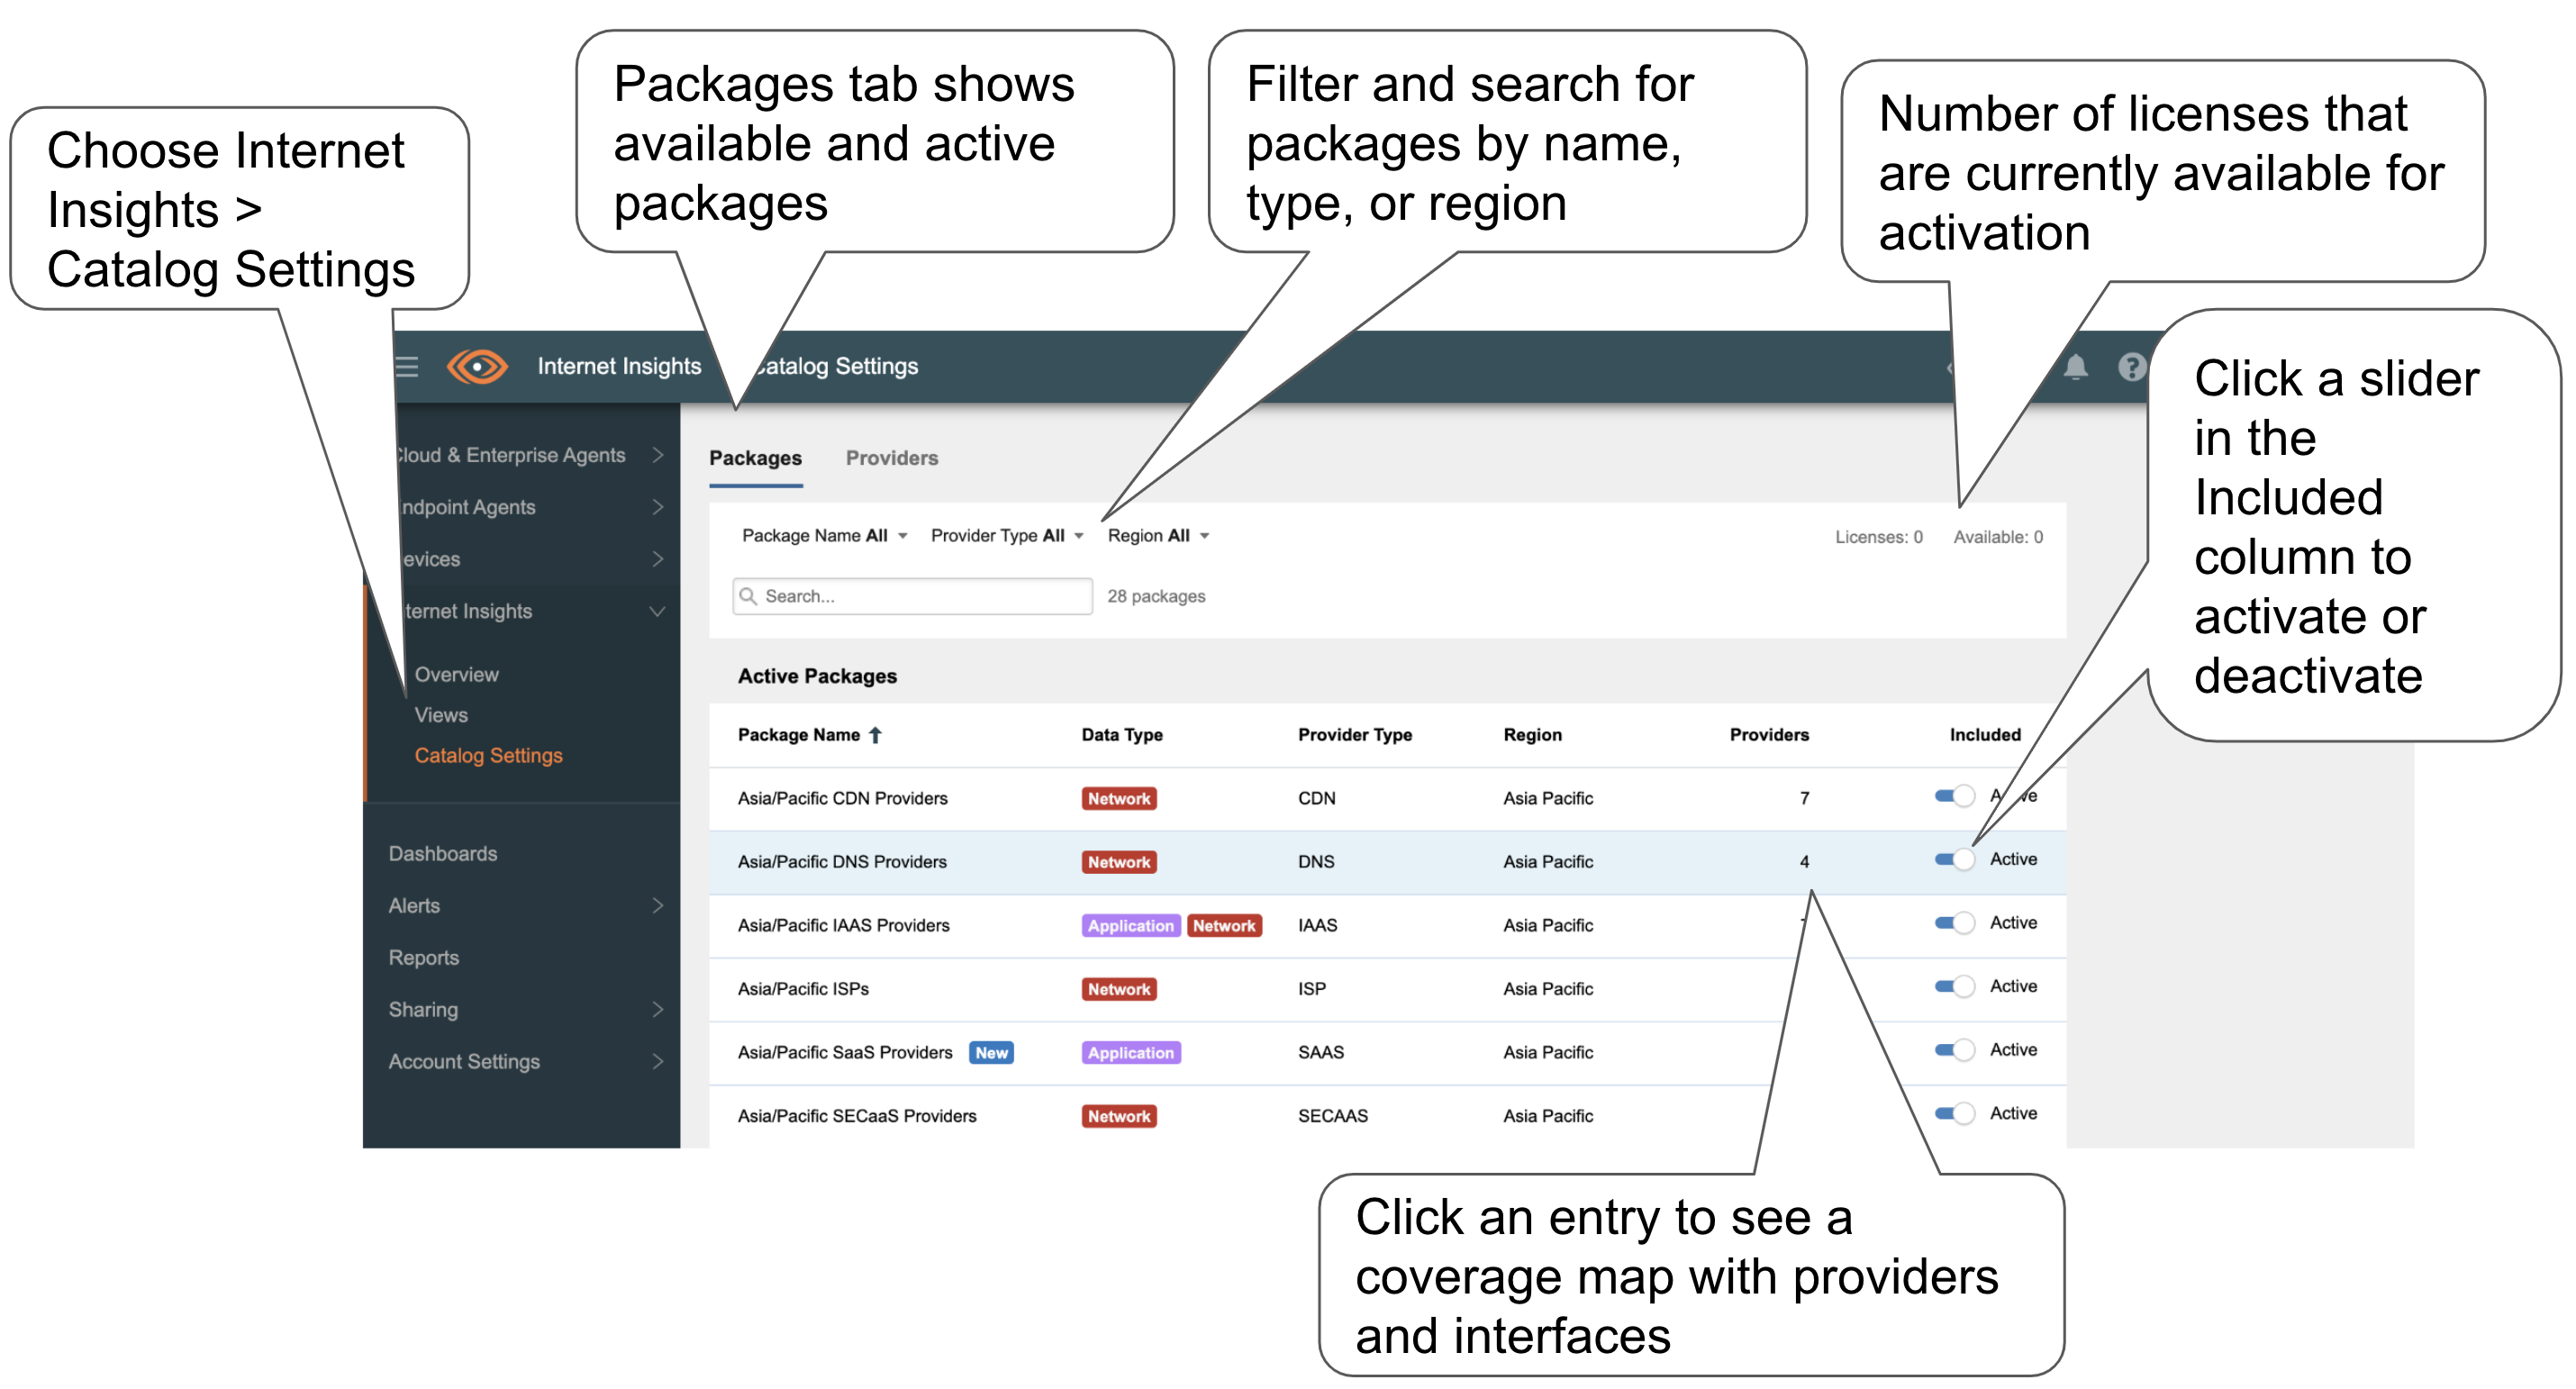Click the Provider Type column header
This screenshot has height=1389, width=2576.
(x=1354, y=735)
